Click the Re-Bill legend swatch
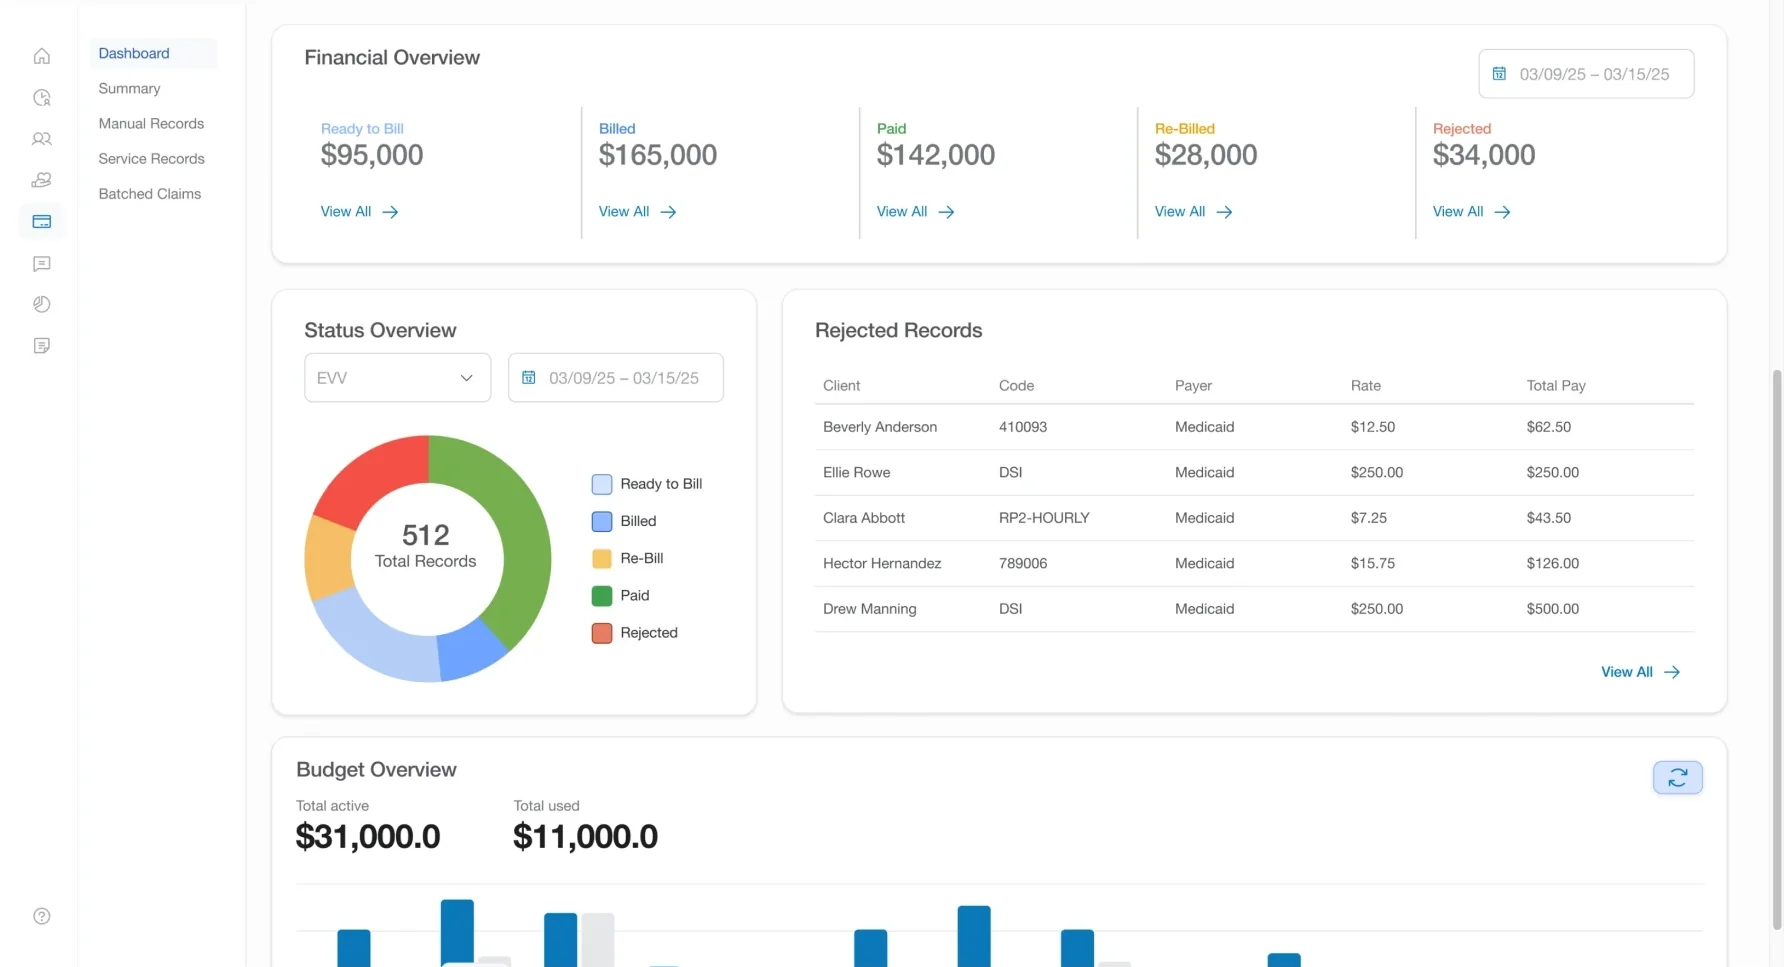 point(602,558)
